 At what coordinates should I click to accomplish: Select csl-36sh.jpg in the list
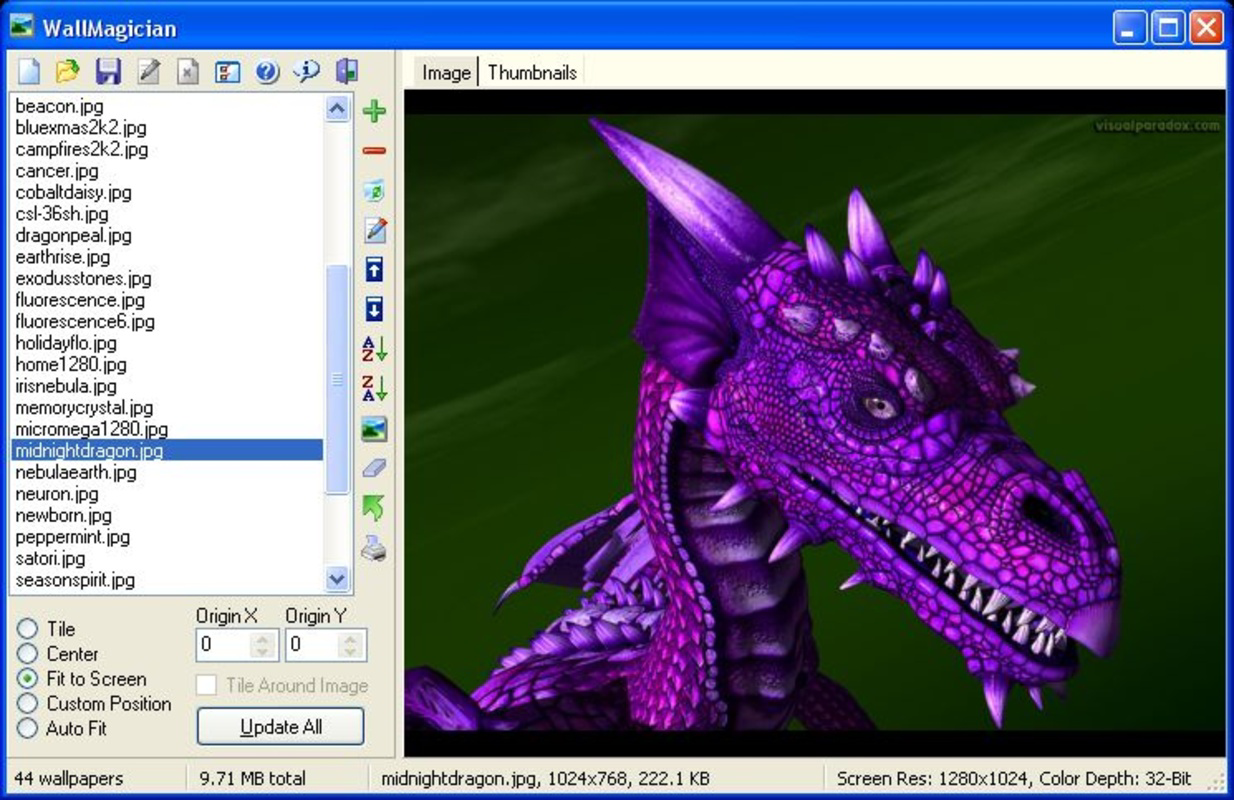tap(167, 214)
